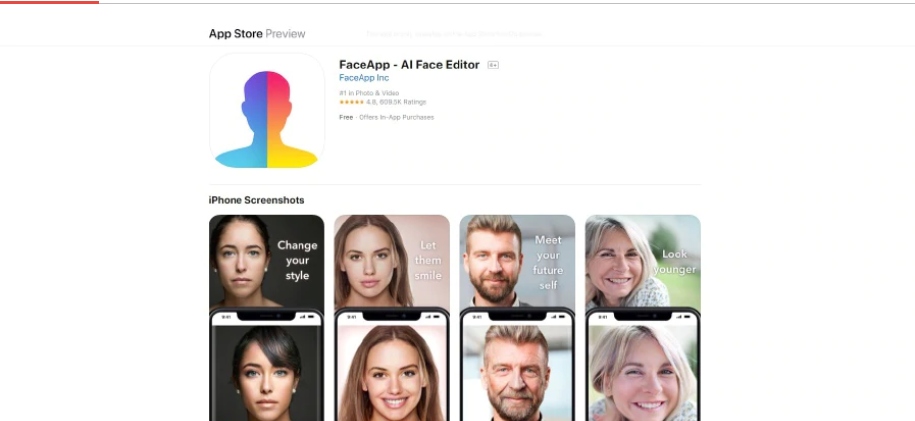Open the 'Change your style' screenshot
This screenshot has width=915, height=421.
(266, 318)
